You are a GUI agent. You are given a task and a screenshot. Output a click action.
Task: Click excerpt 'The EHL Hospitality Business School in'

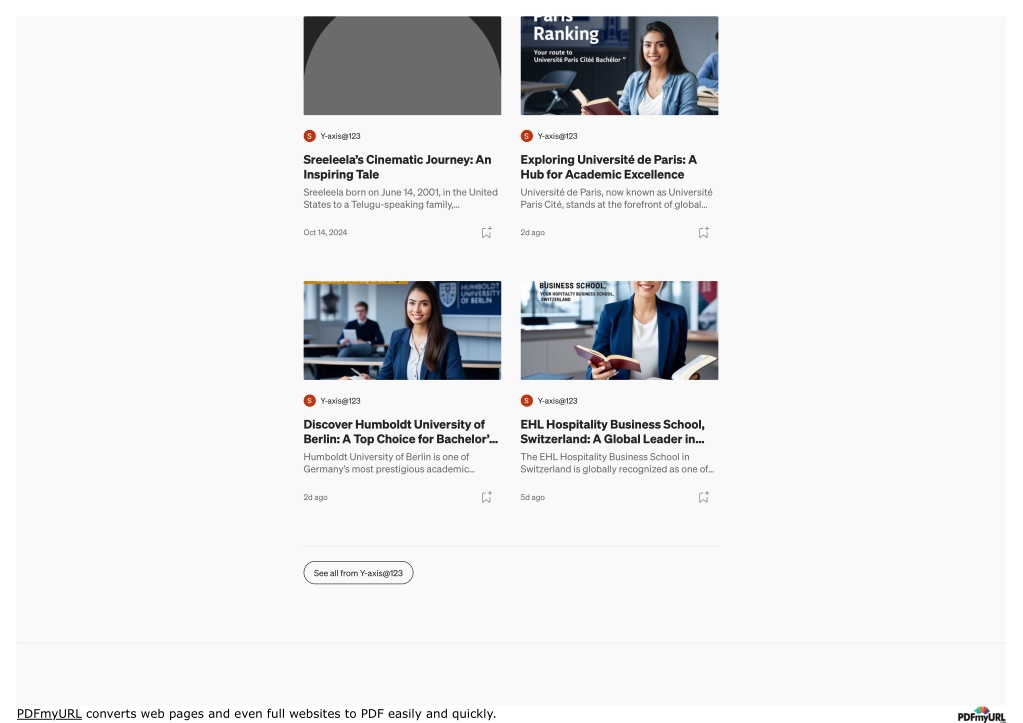coord(617,463)
